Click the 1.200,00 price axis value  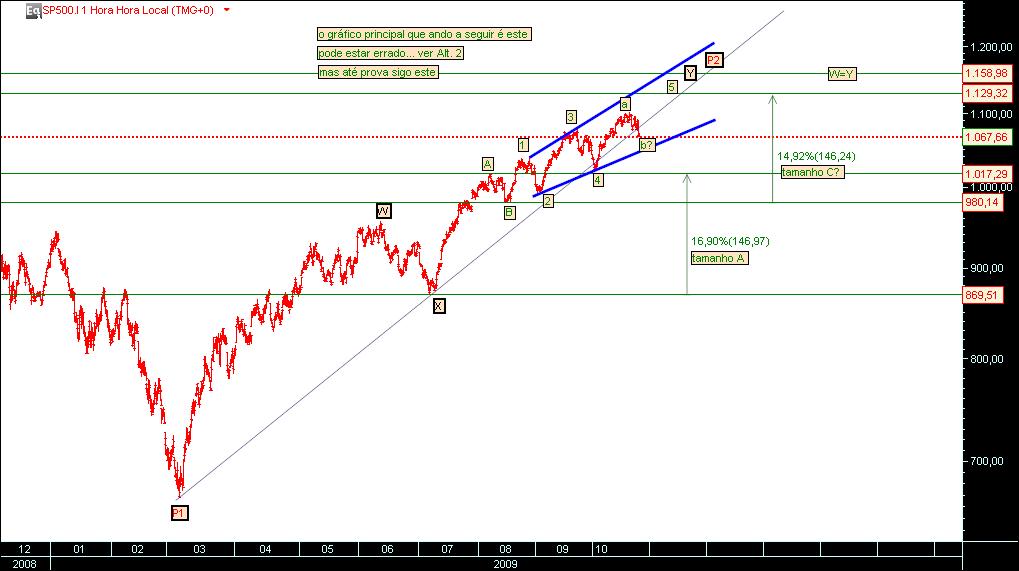[x=991, y=47]
